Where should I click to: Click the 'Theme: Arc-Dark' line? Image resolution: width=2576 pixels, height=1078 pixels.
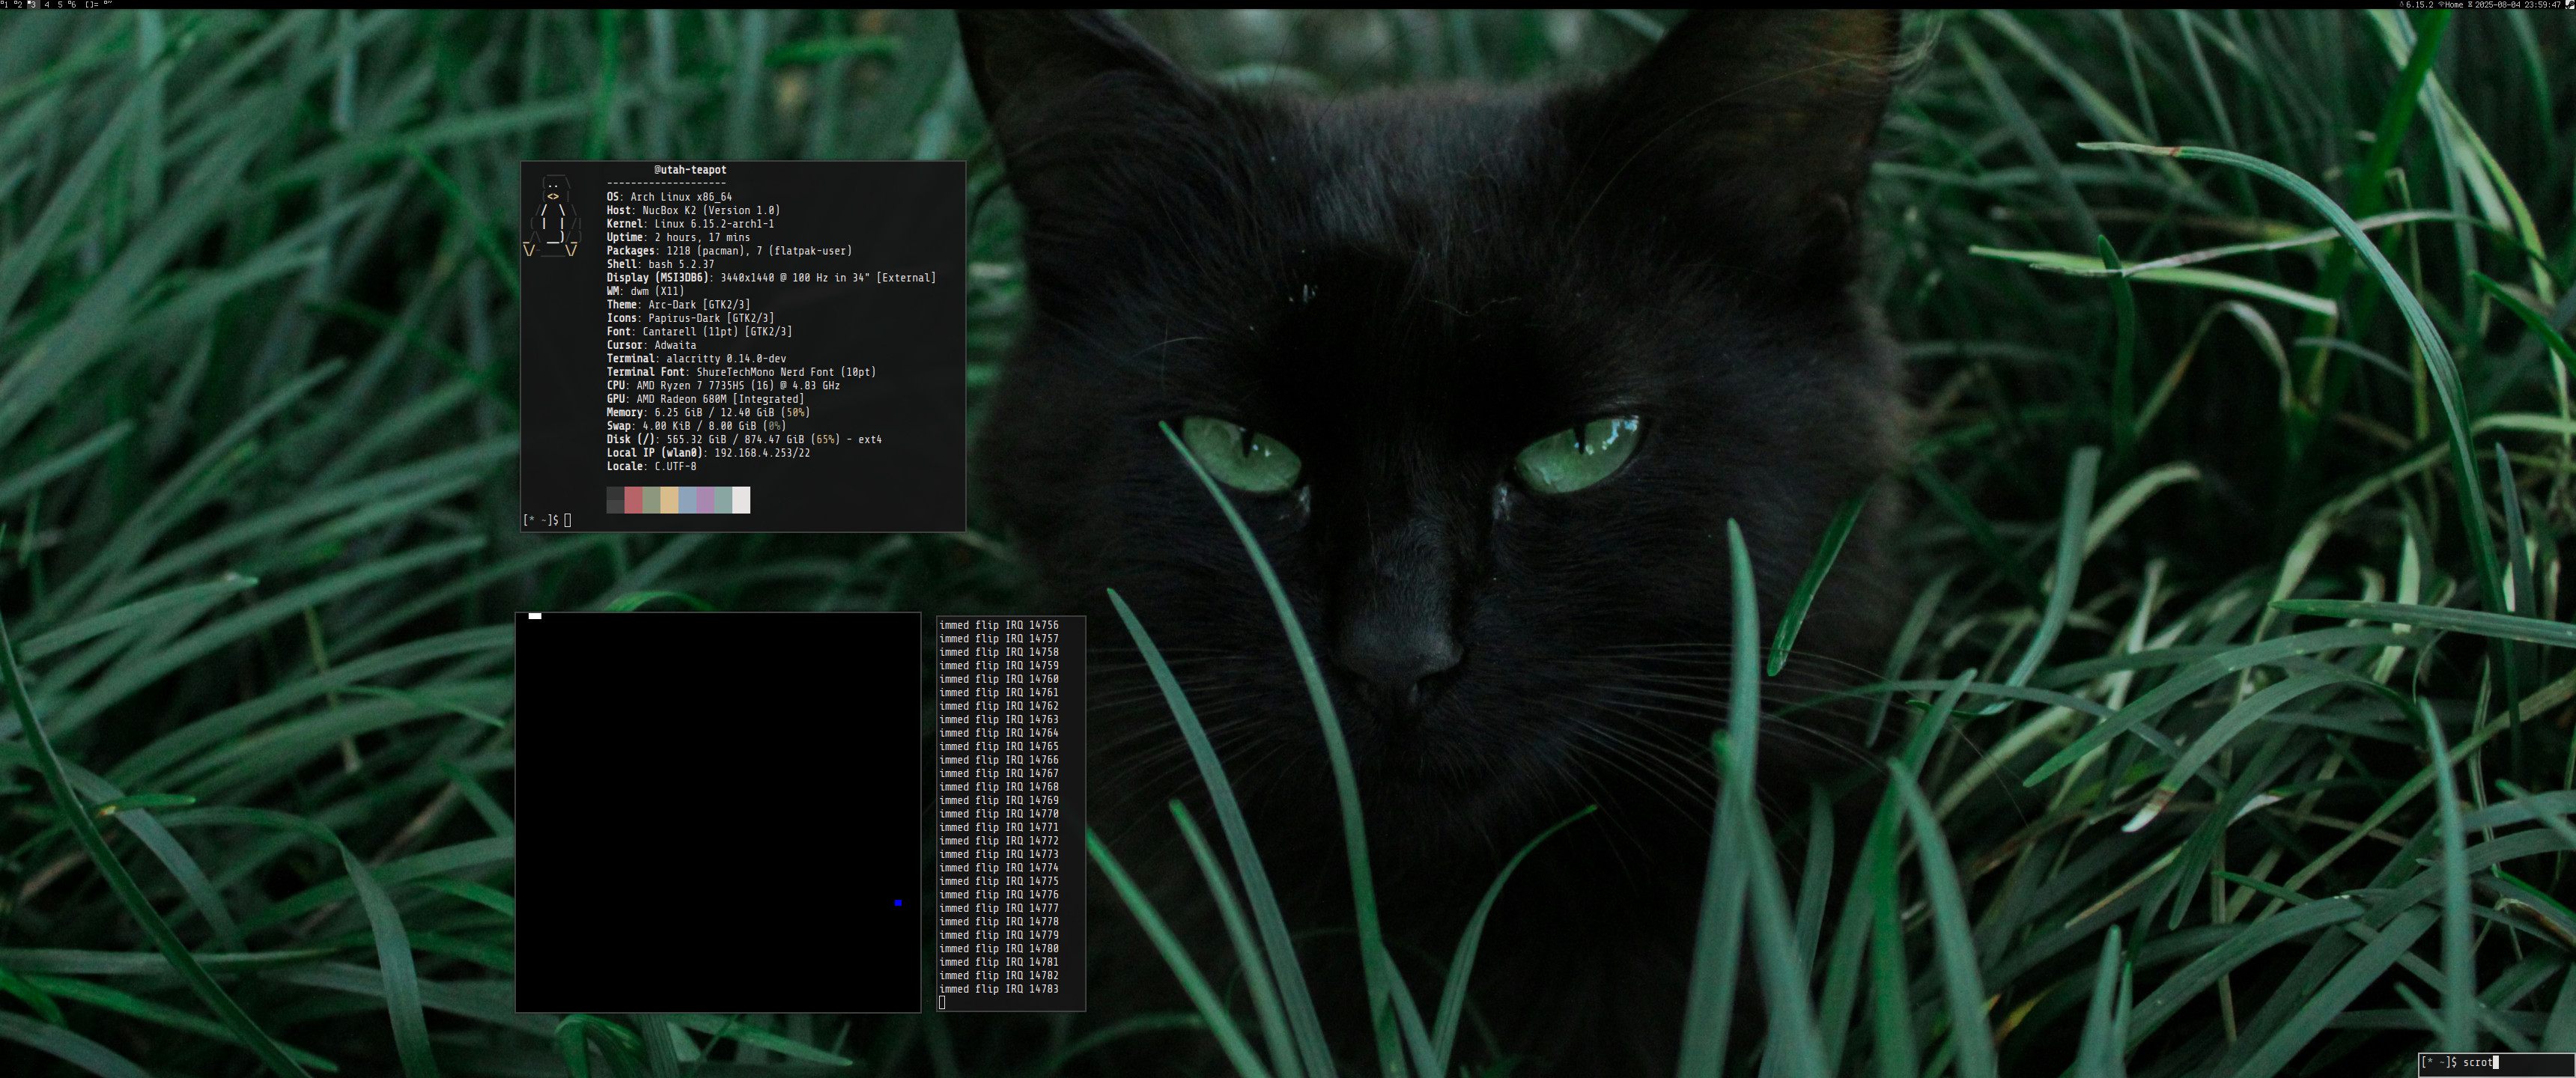coord(678,305)
